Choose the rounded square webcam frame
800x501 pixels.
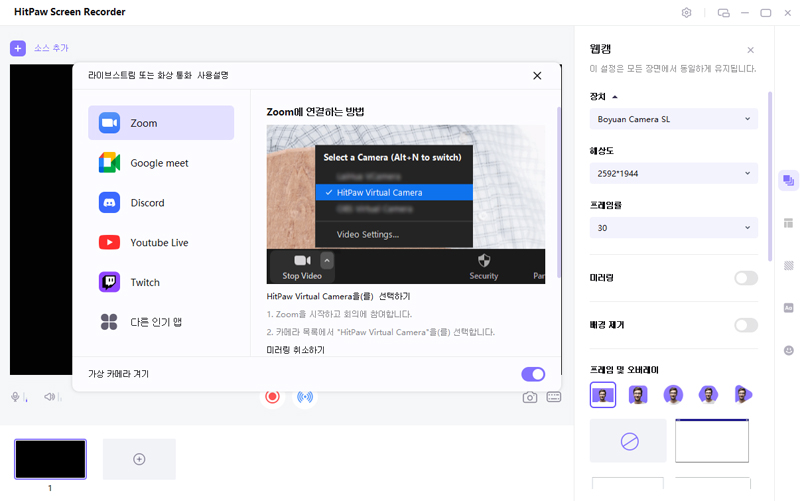click(638, 394)
